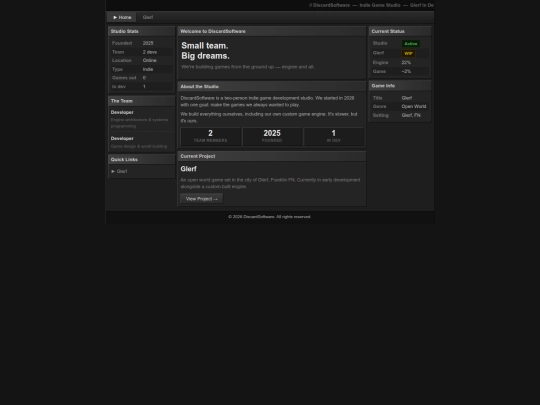Click the "We build everything ourselves" paragraph

(269, 117)
